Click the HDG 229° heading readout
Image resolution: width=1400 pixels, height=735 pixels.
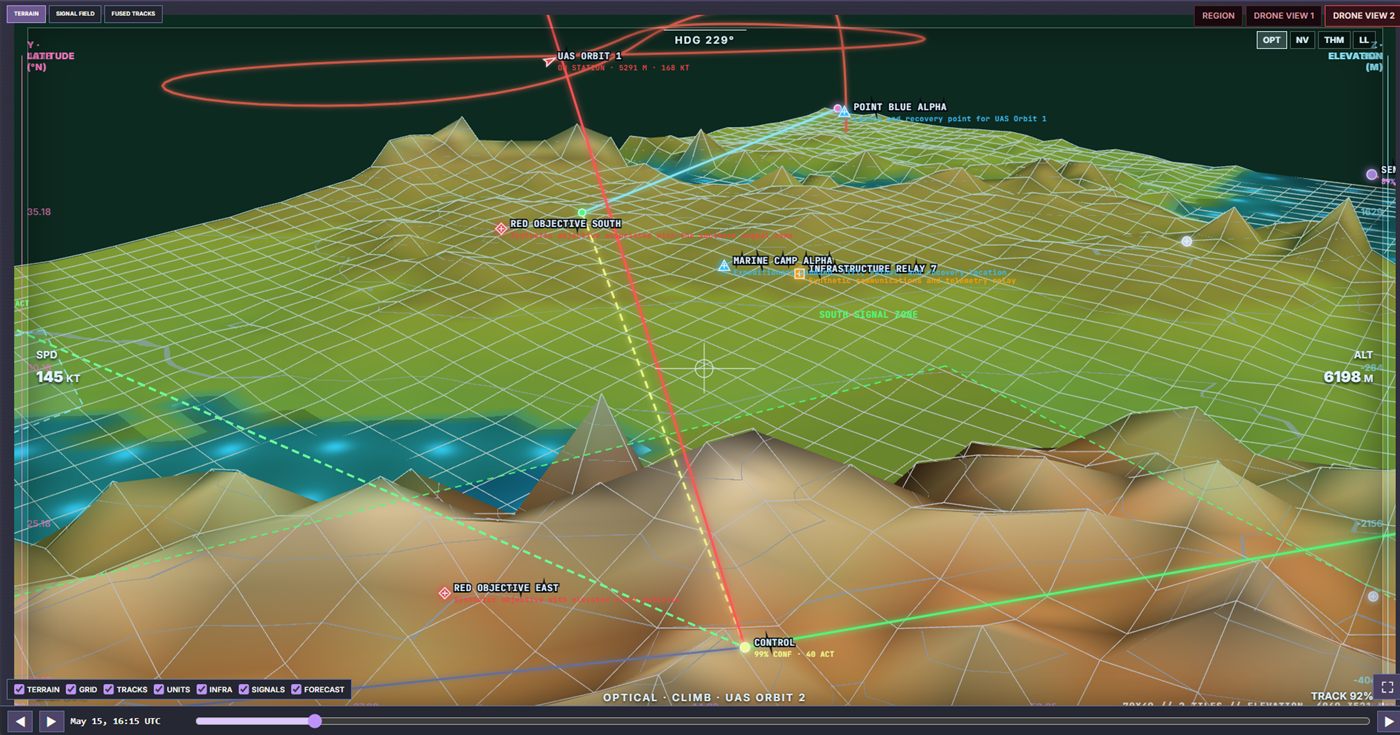pyautogui.click(x=704, y=40)
